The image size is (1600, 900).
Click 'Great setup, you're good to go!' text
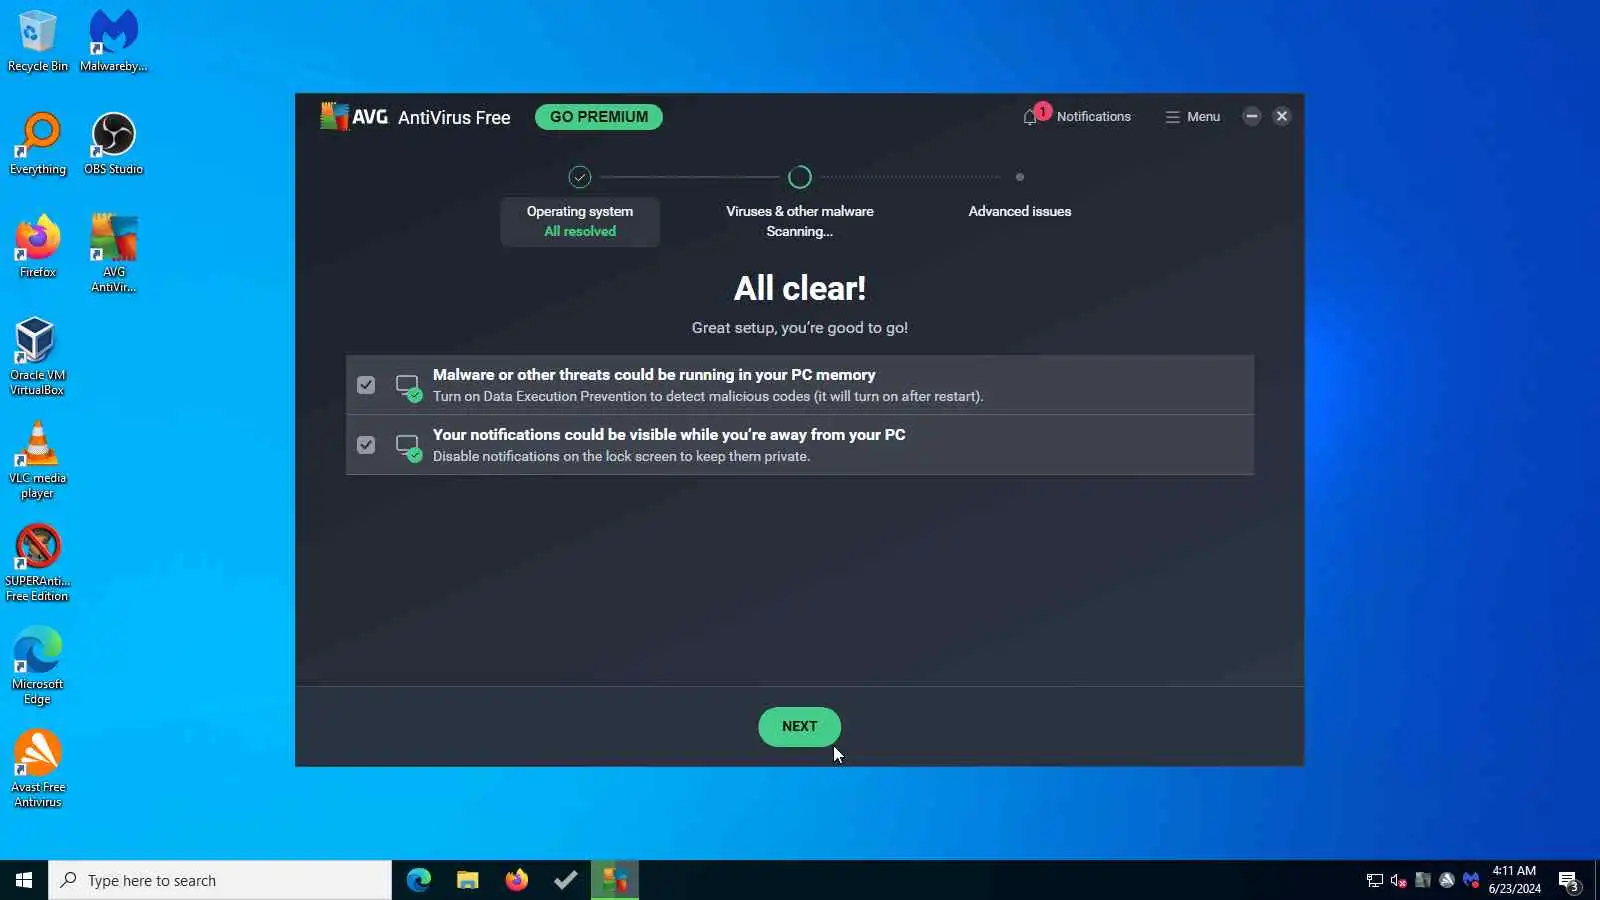pyautogui.click(x=800, y=328)
